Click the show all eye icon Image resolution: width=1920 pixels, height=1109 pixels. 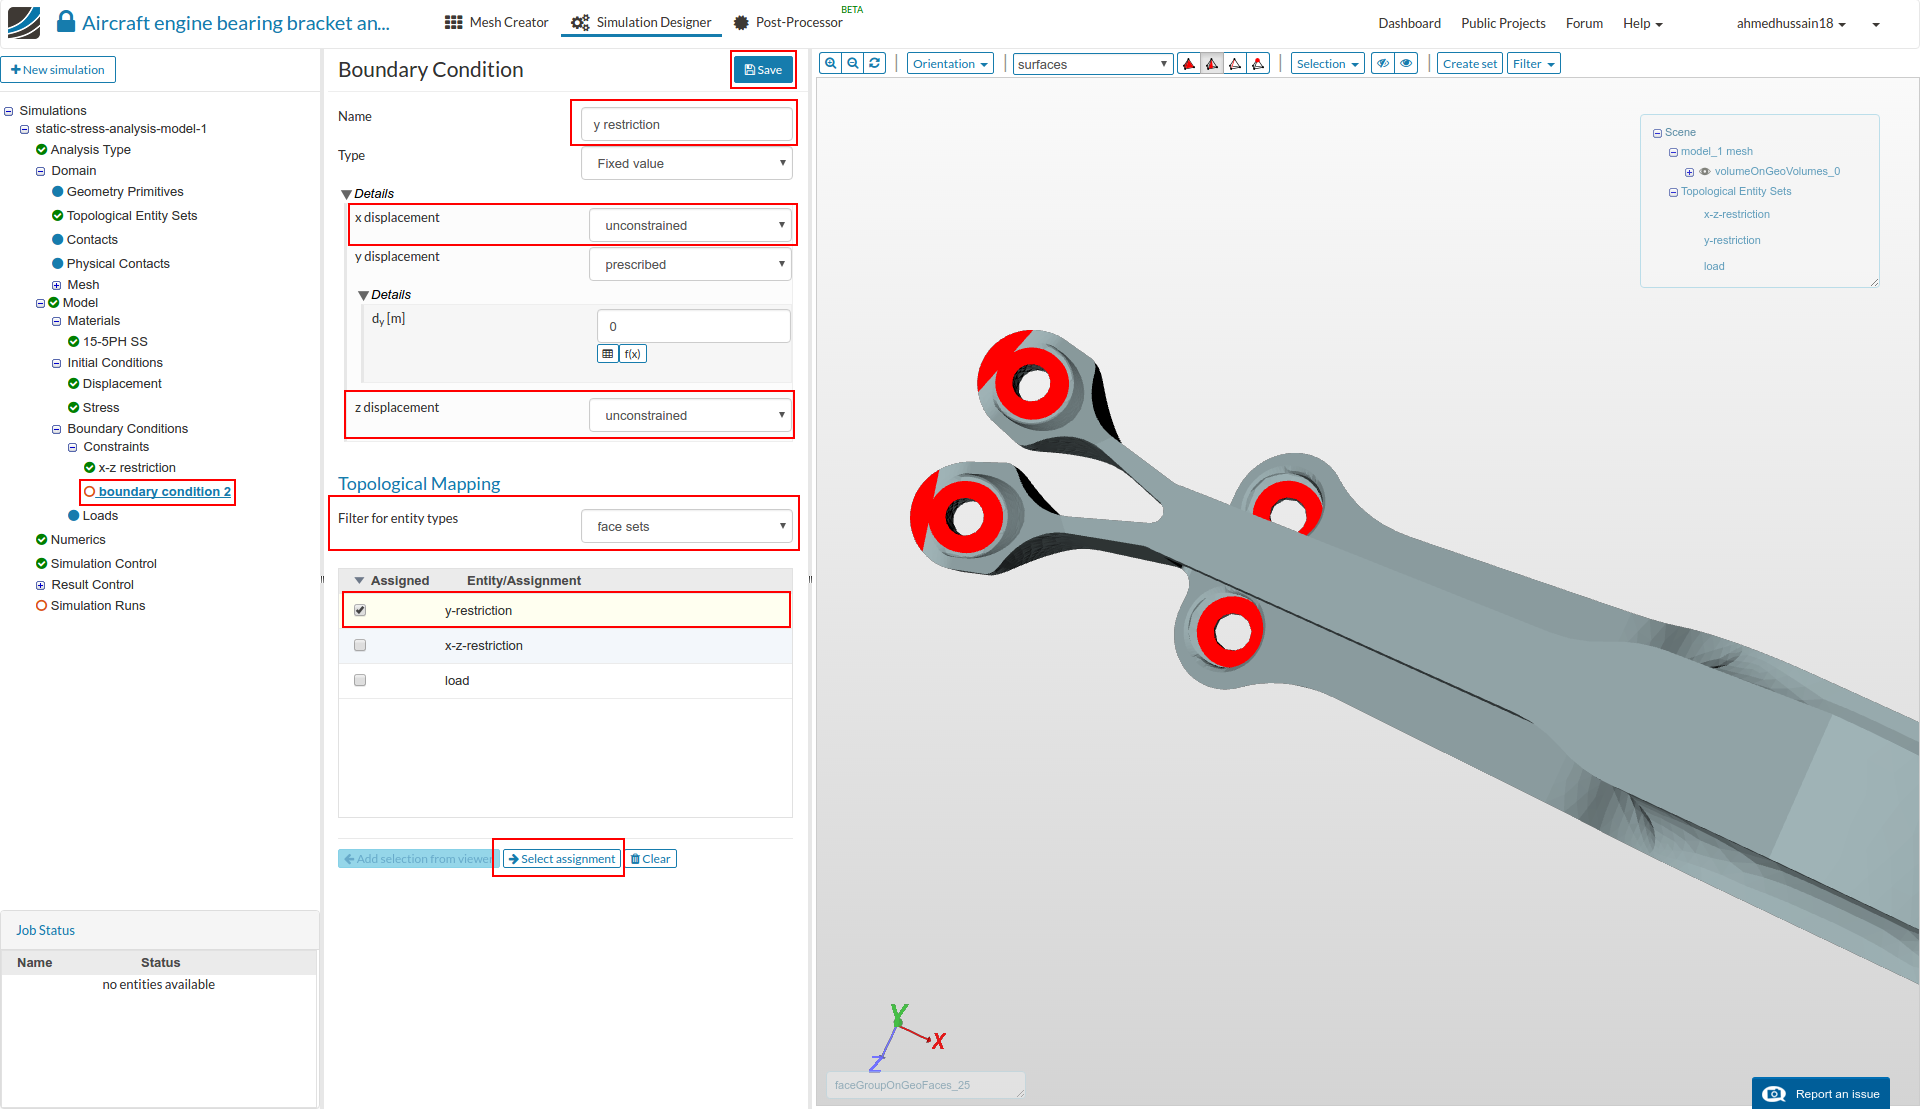1406,64
